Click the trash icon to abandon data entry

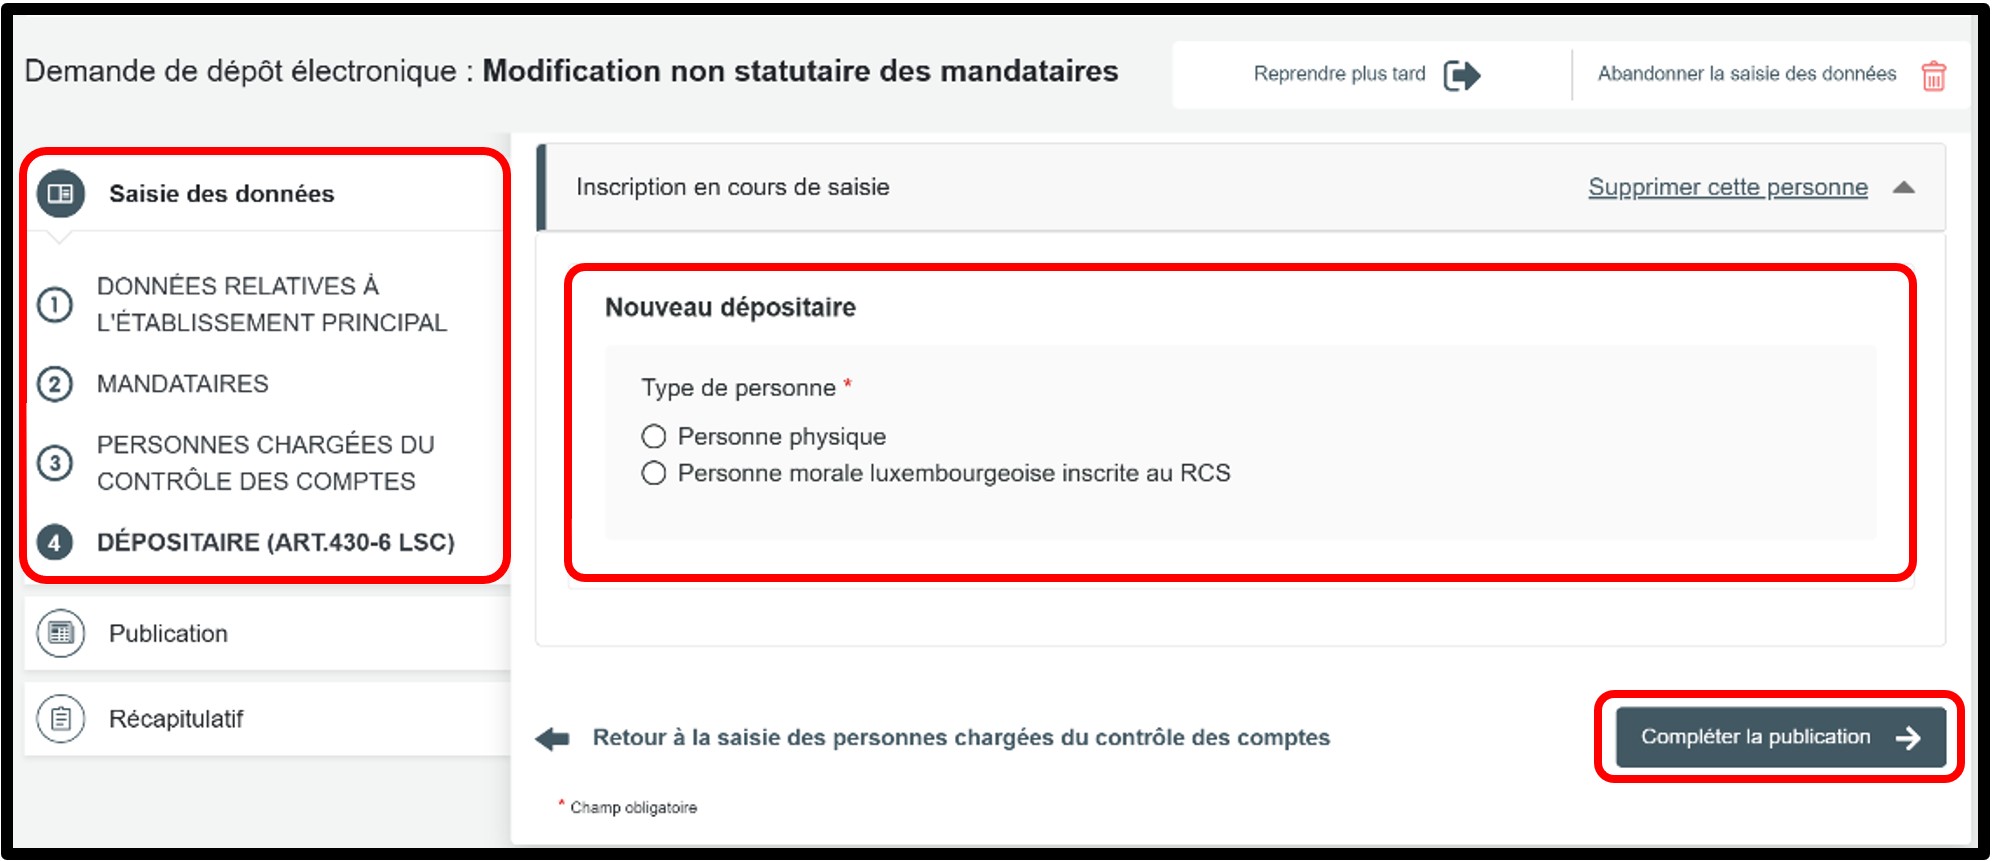[x=1933, y=75]
